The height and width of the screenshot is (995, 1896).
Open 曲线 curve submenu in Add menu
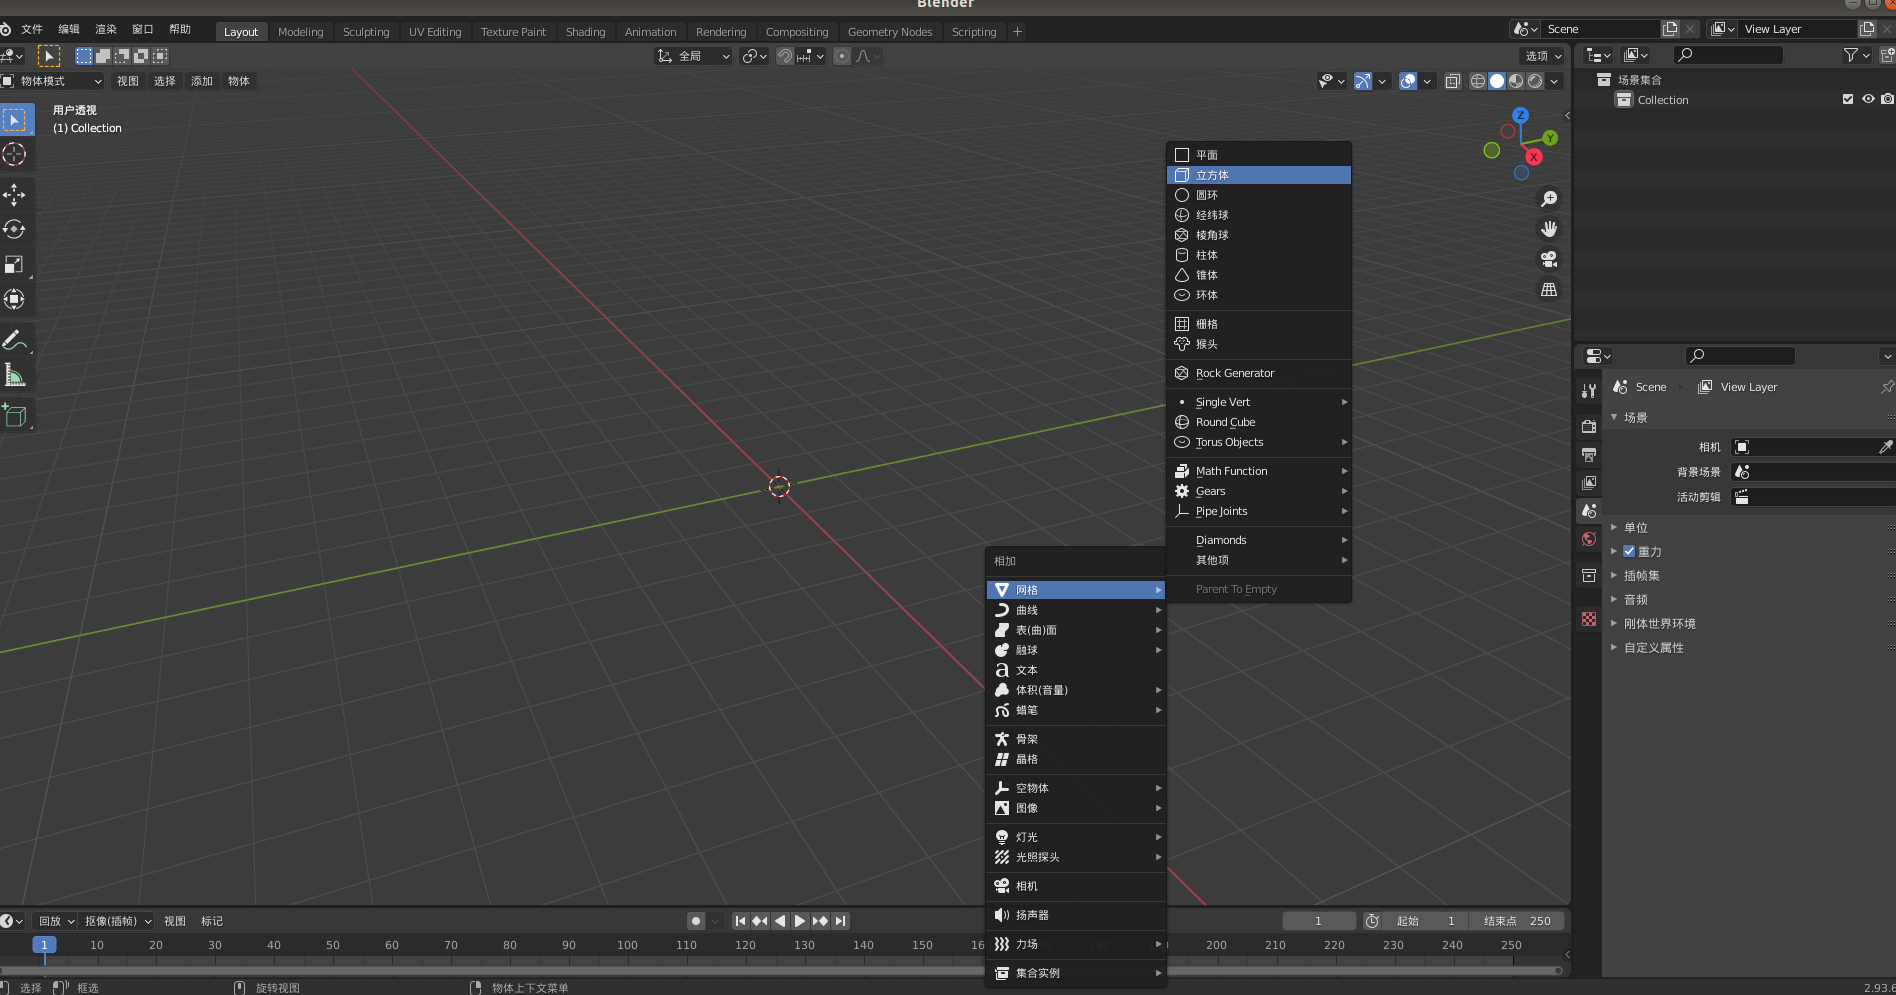pos(1076,610)
